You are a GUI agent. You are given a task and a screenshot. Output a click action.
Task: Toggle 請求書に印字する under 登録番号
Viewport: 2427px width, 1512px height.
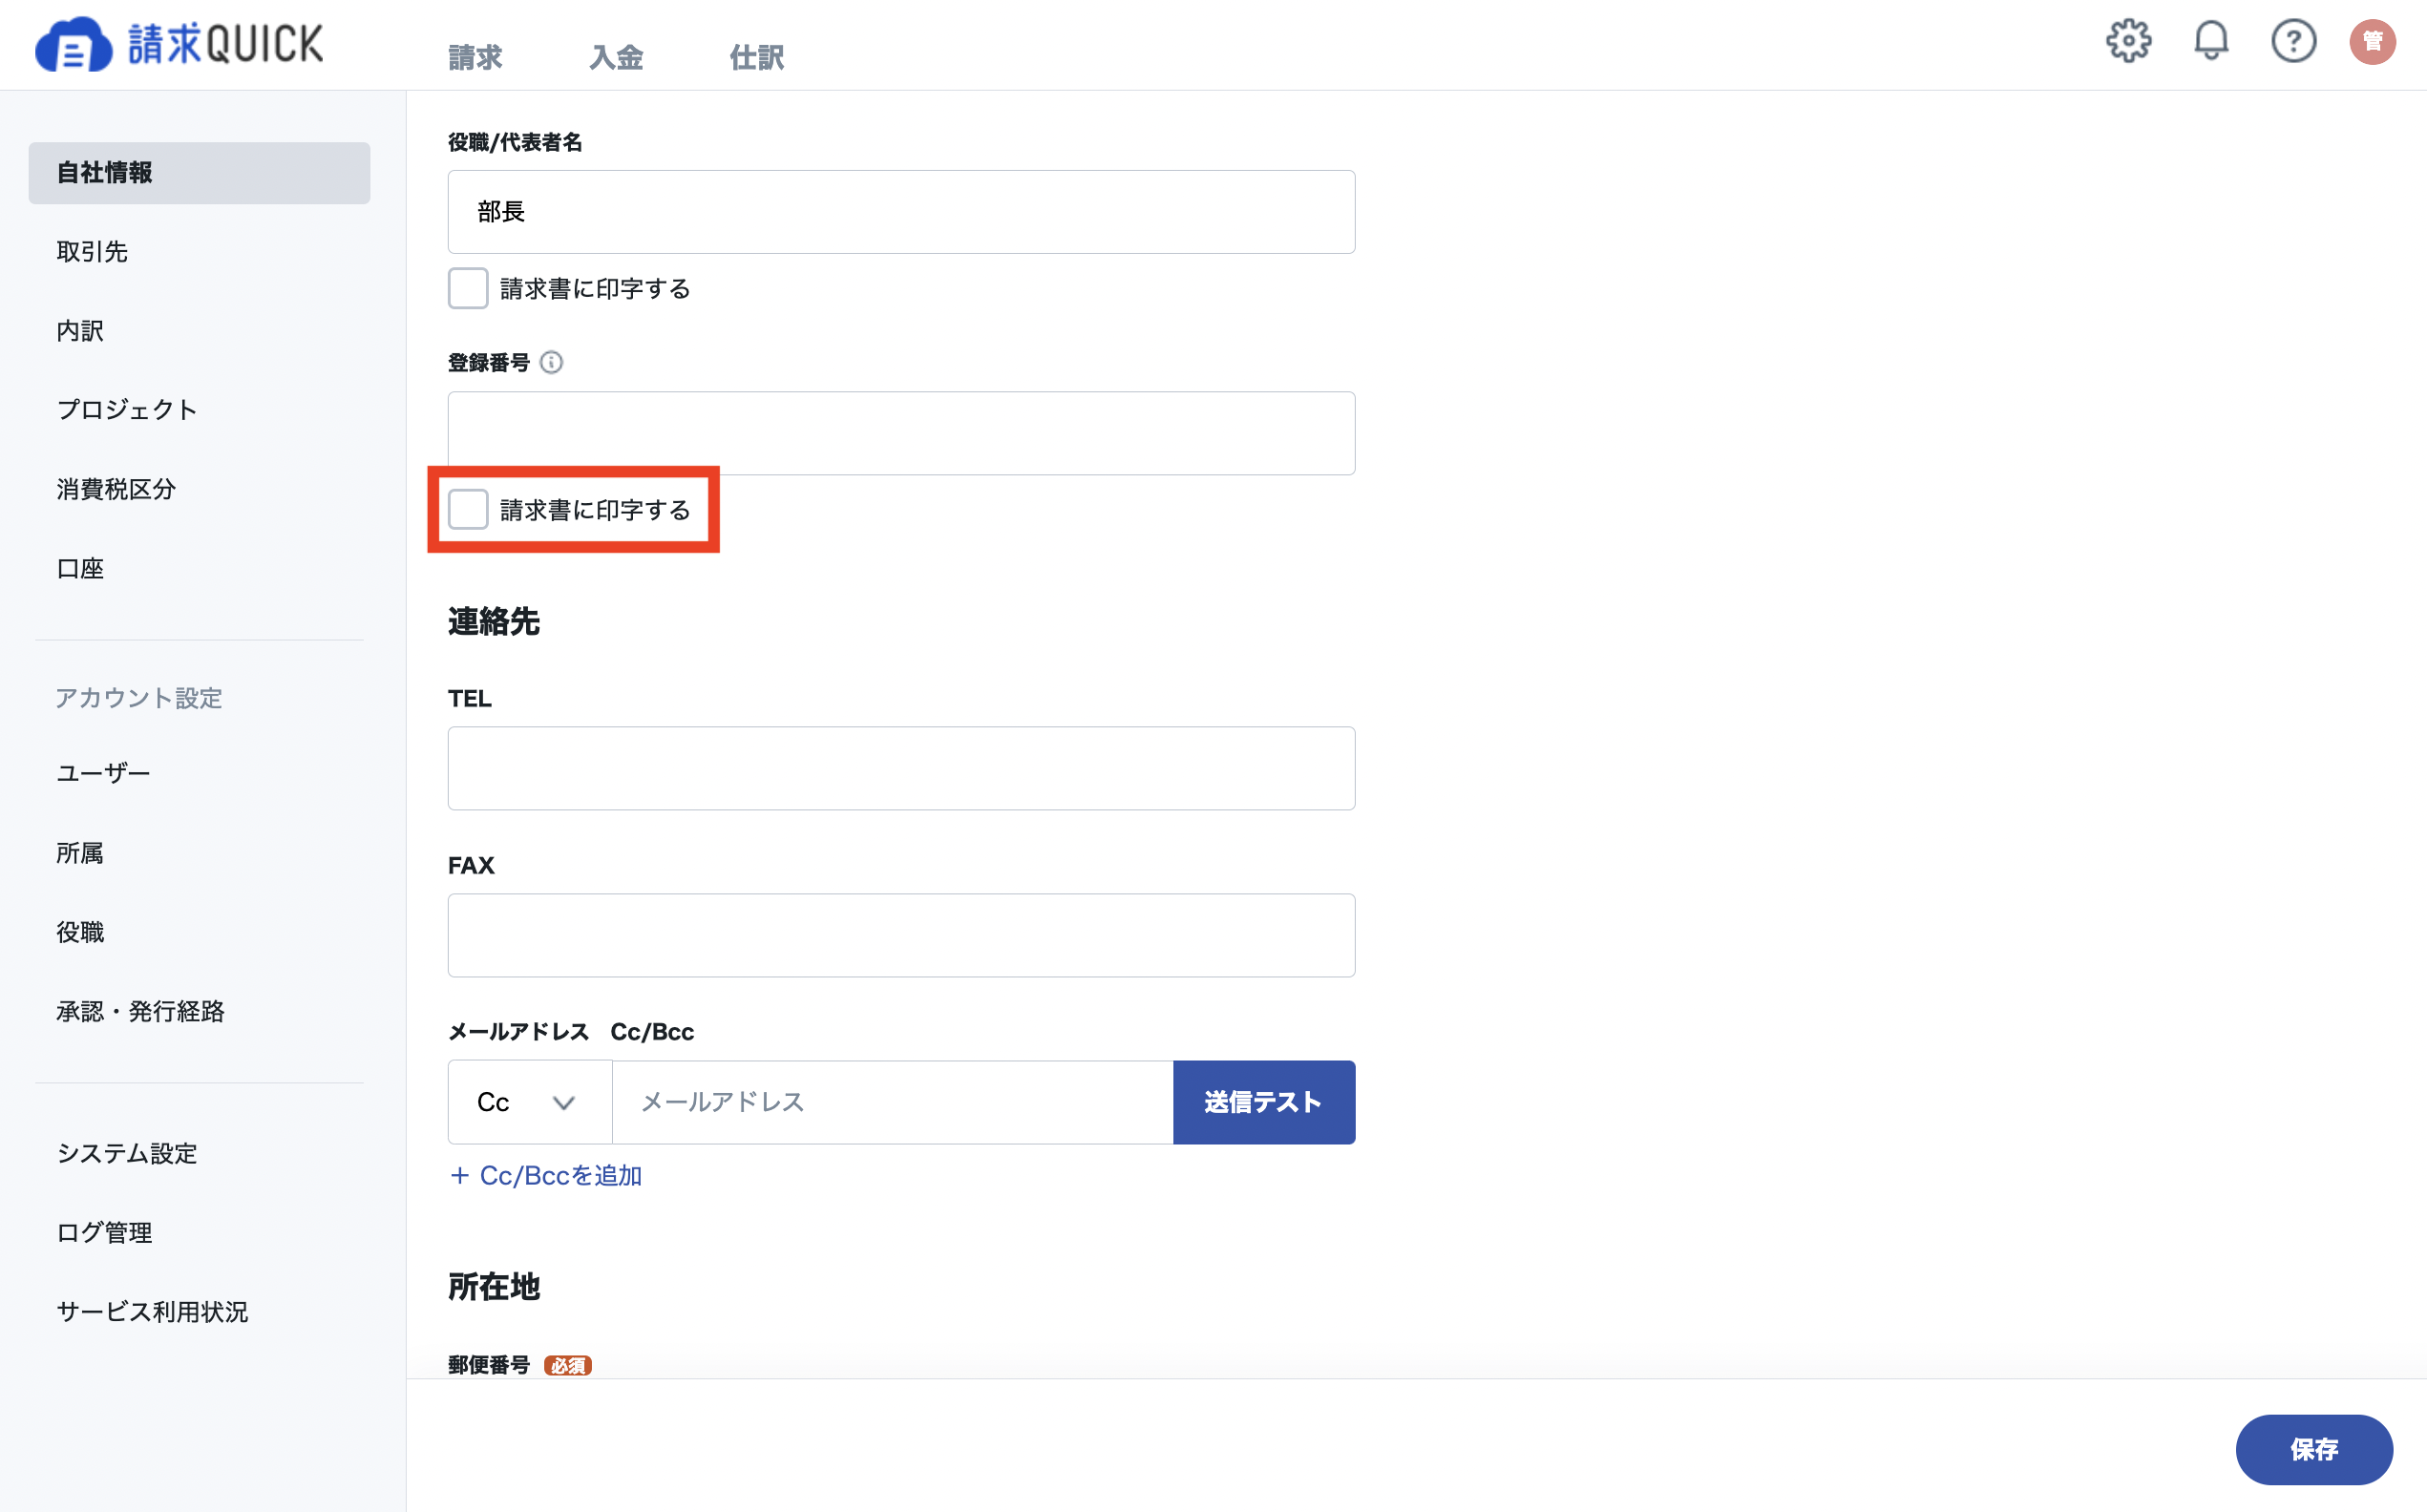468,509
